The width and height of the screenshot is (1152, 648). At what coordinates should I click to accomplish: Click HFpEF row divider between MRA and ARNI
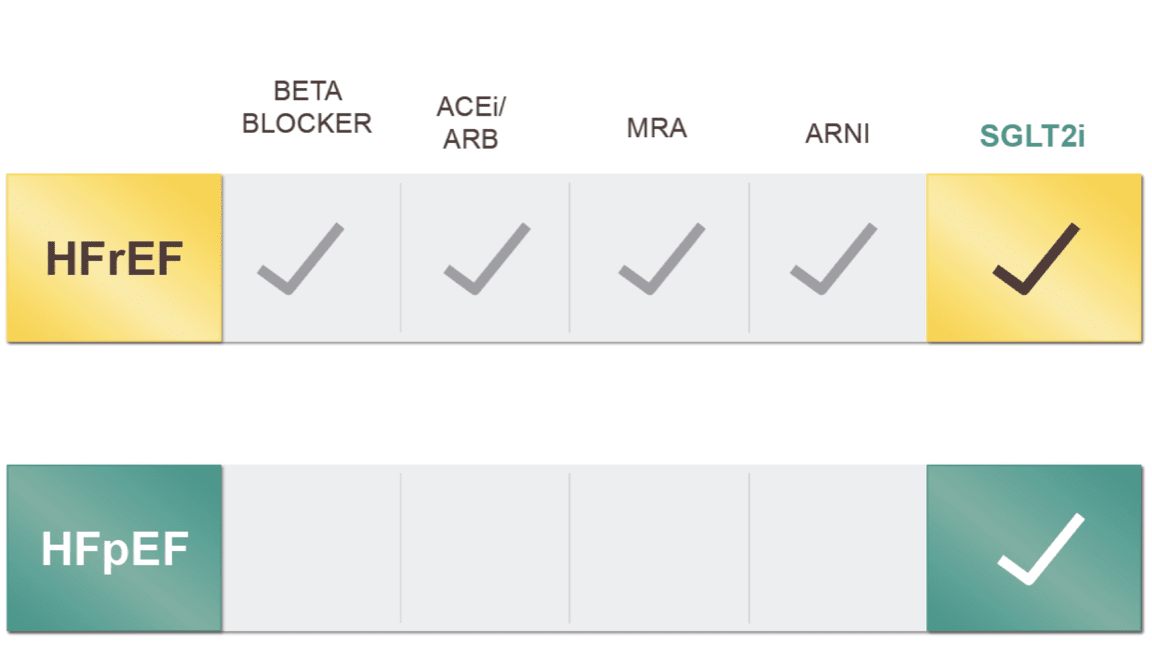click(749, 548)
